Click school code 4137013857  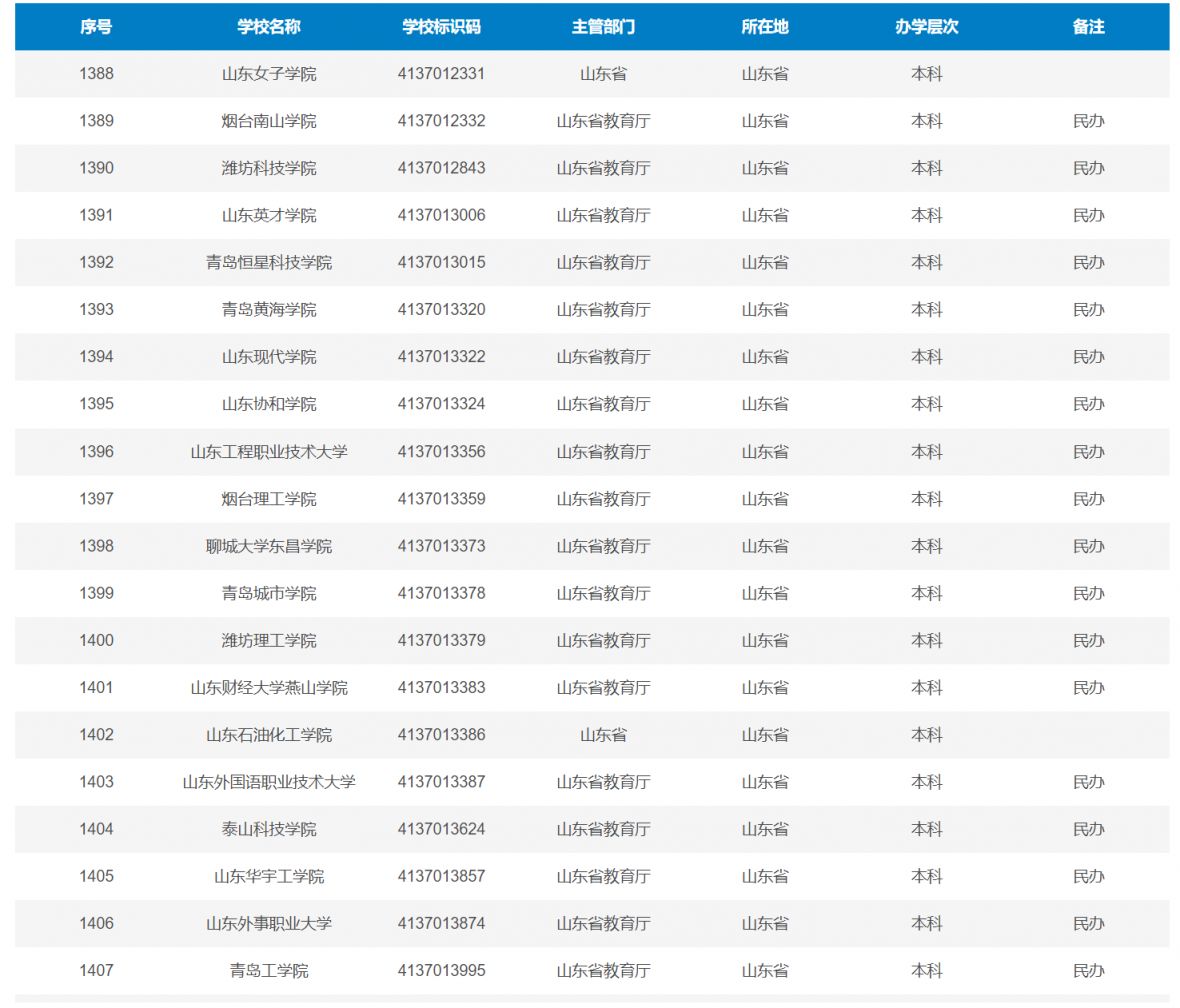[x=442, y=877]
